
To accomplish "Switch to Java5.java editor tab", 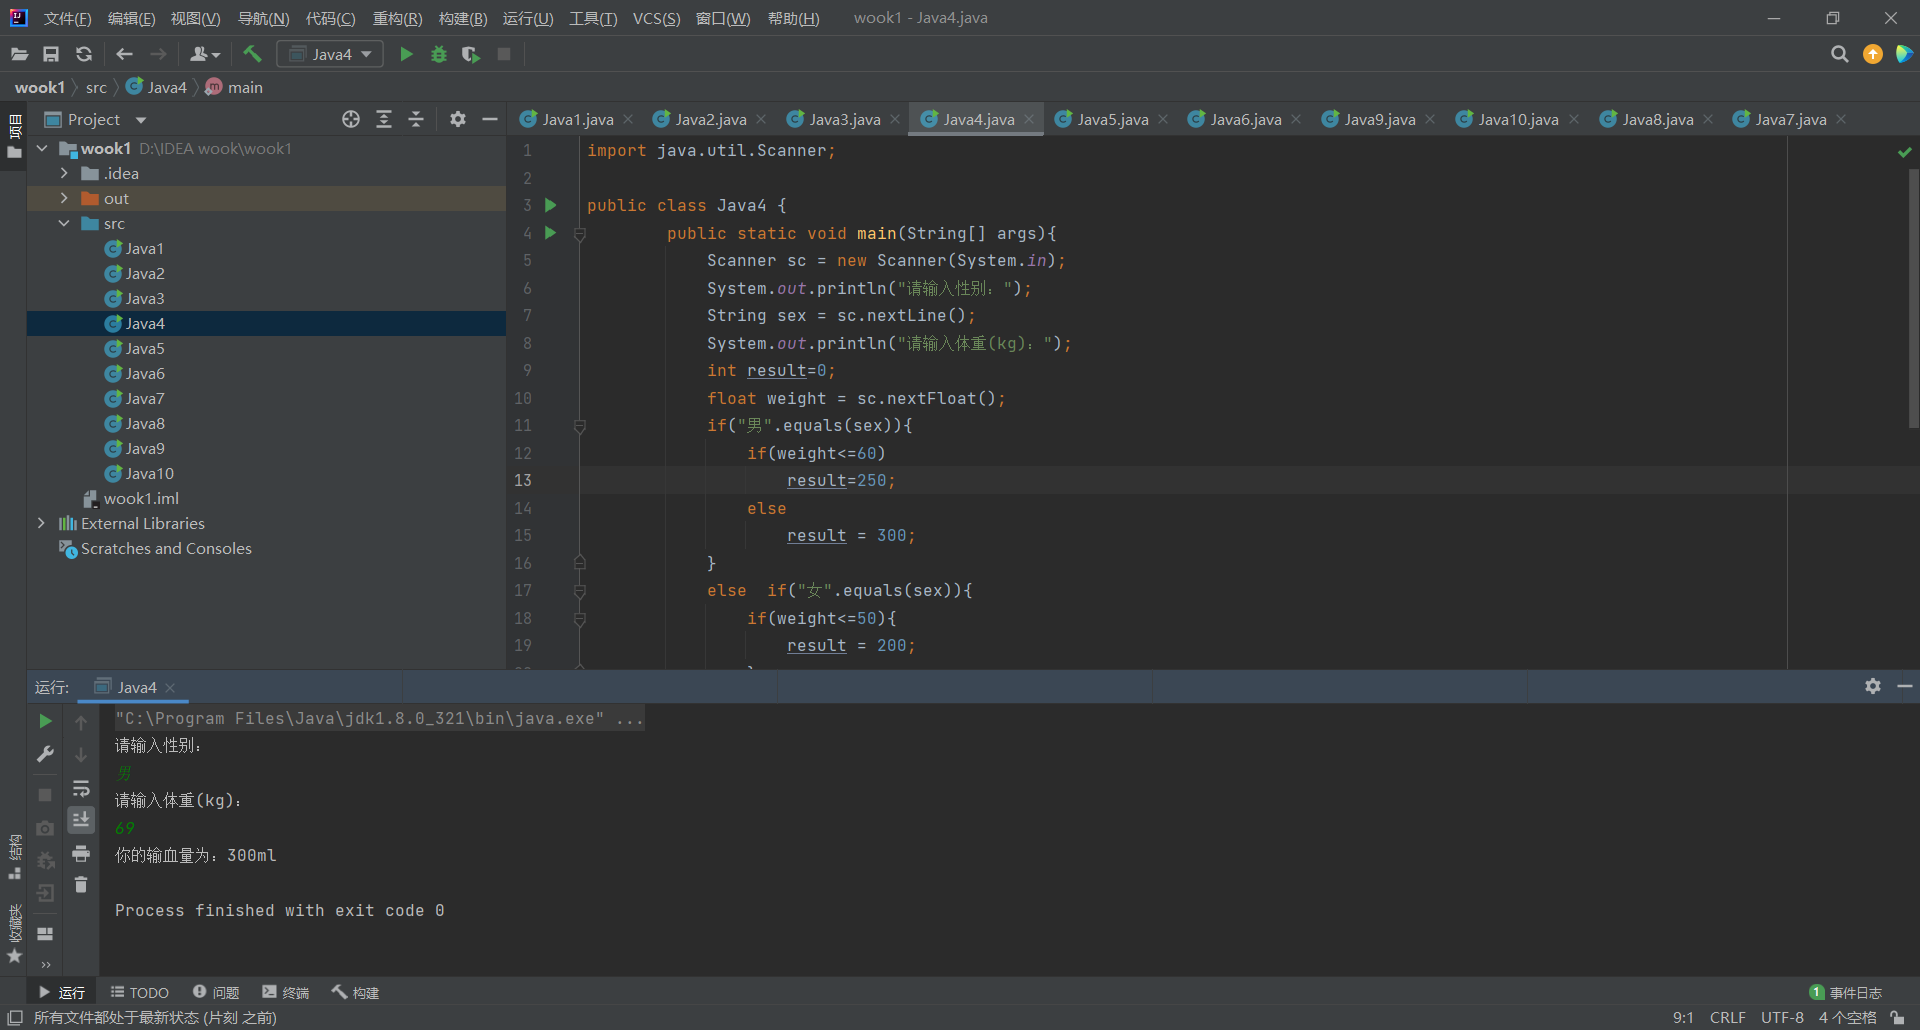I will coord(1111,119).
